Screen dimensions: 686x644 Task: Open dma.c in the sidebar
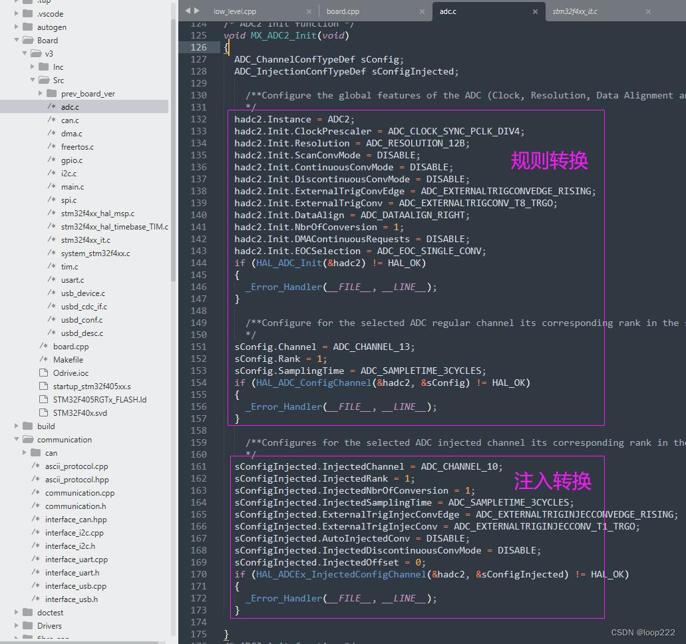tap(71, 133)
